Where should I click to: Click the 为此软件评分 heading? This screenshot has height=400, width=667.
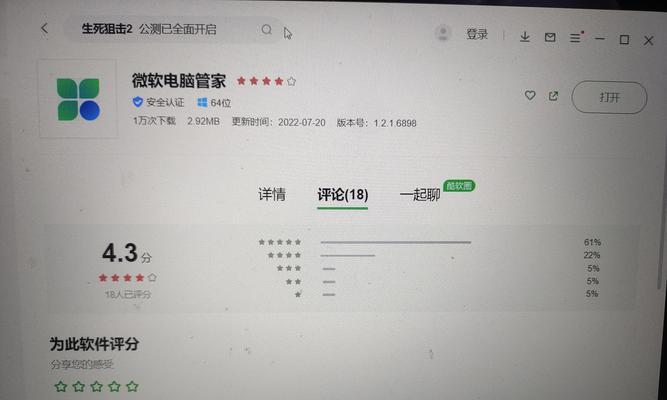point(94,344)
